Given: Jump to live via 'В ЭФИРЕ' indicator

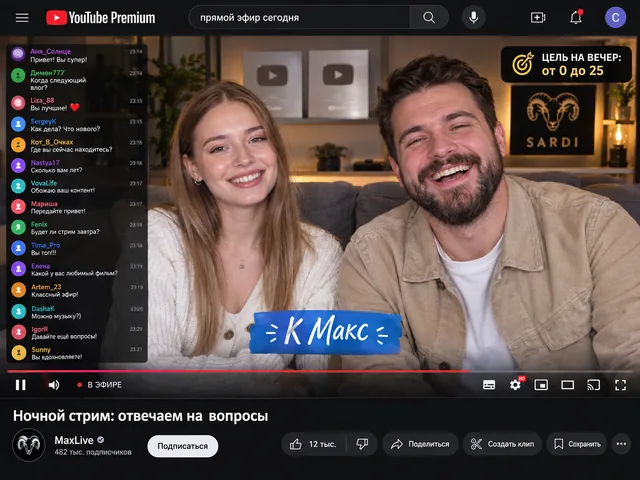Looking at the screenshot, I should point(99,385).
